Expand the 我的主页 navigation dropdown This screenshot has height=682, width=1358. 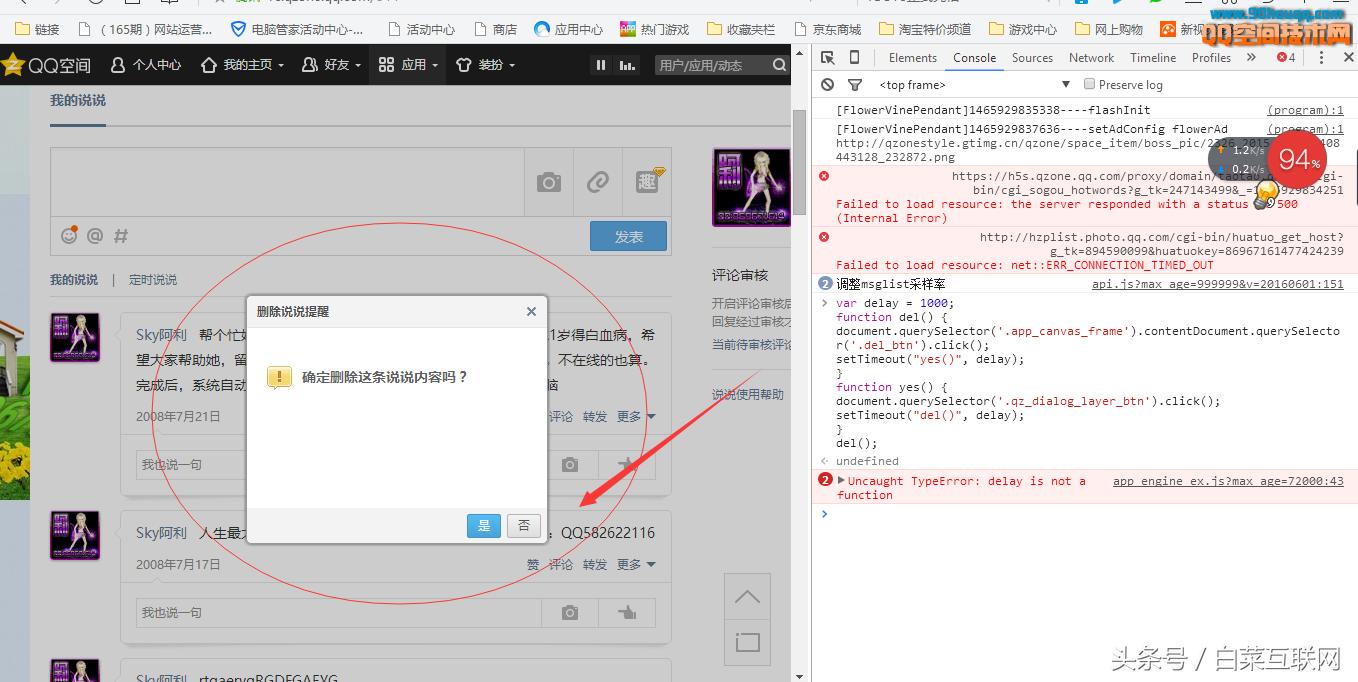click(243, 65)
